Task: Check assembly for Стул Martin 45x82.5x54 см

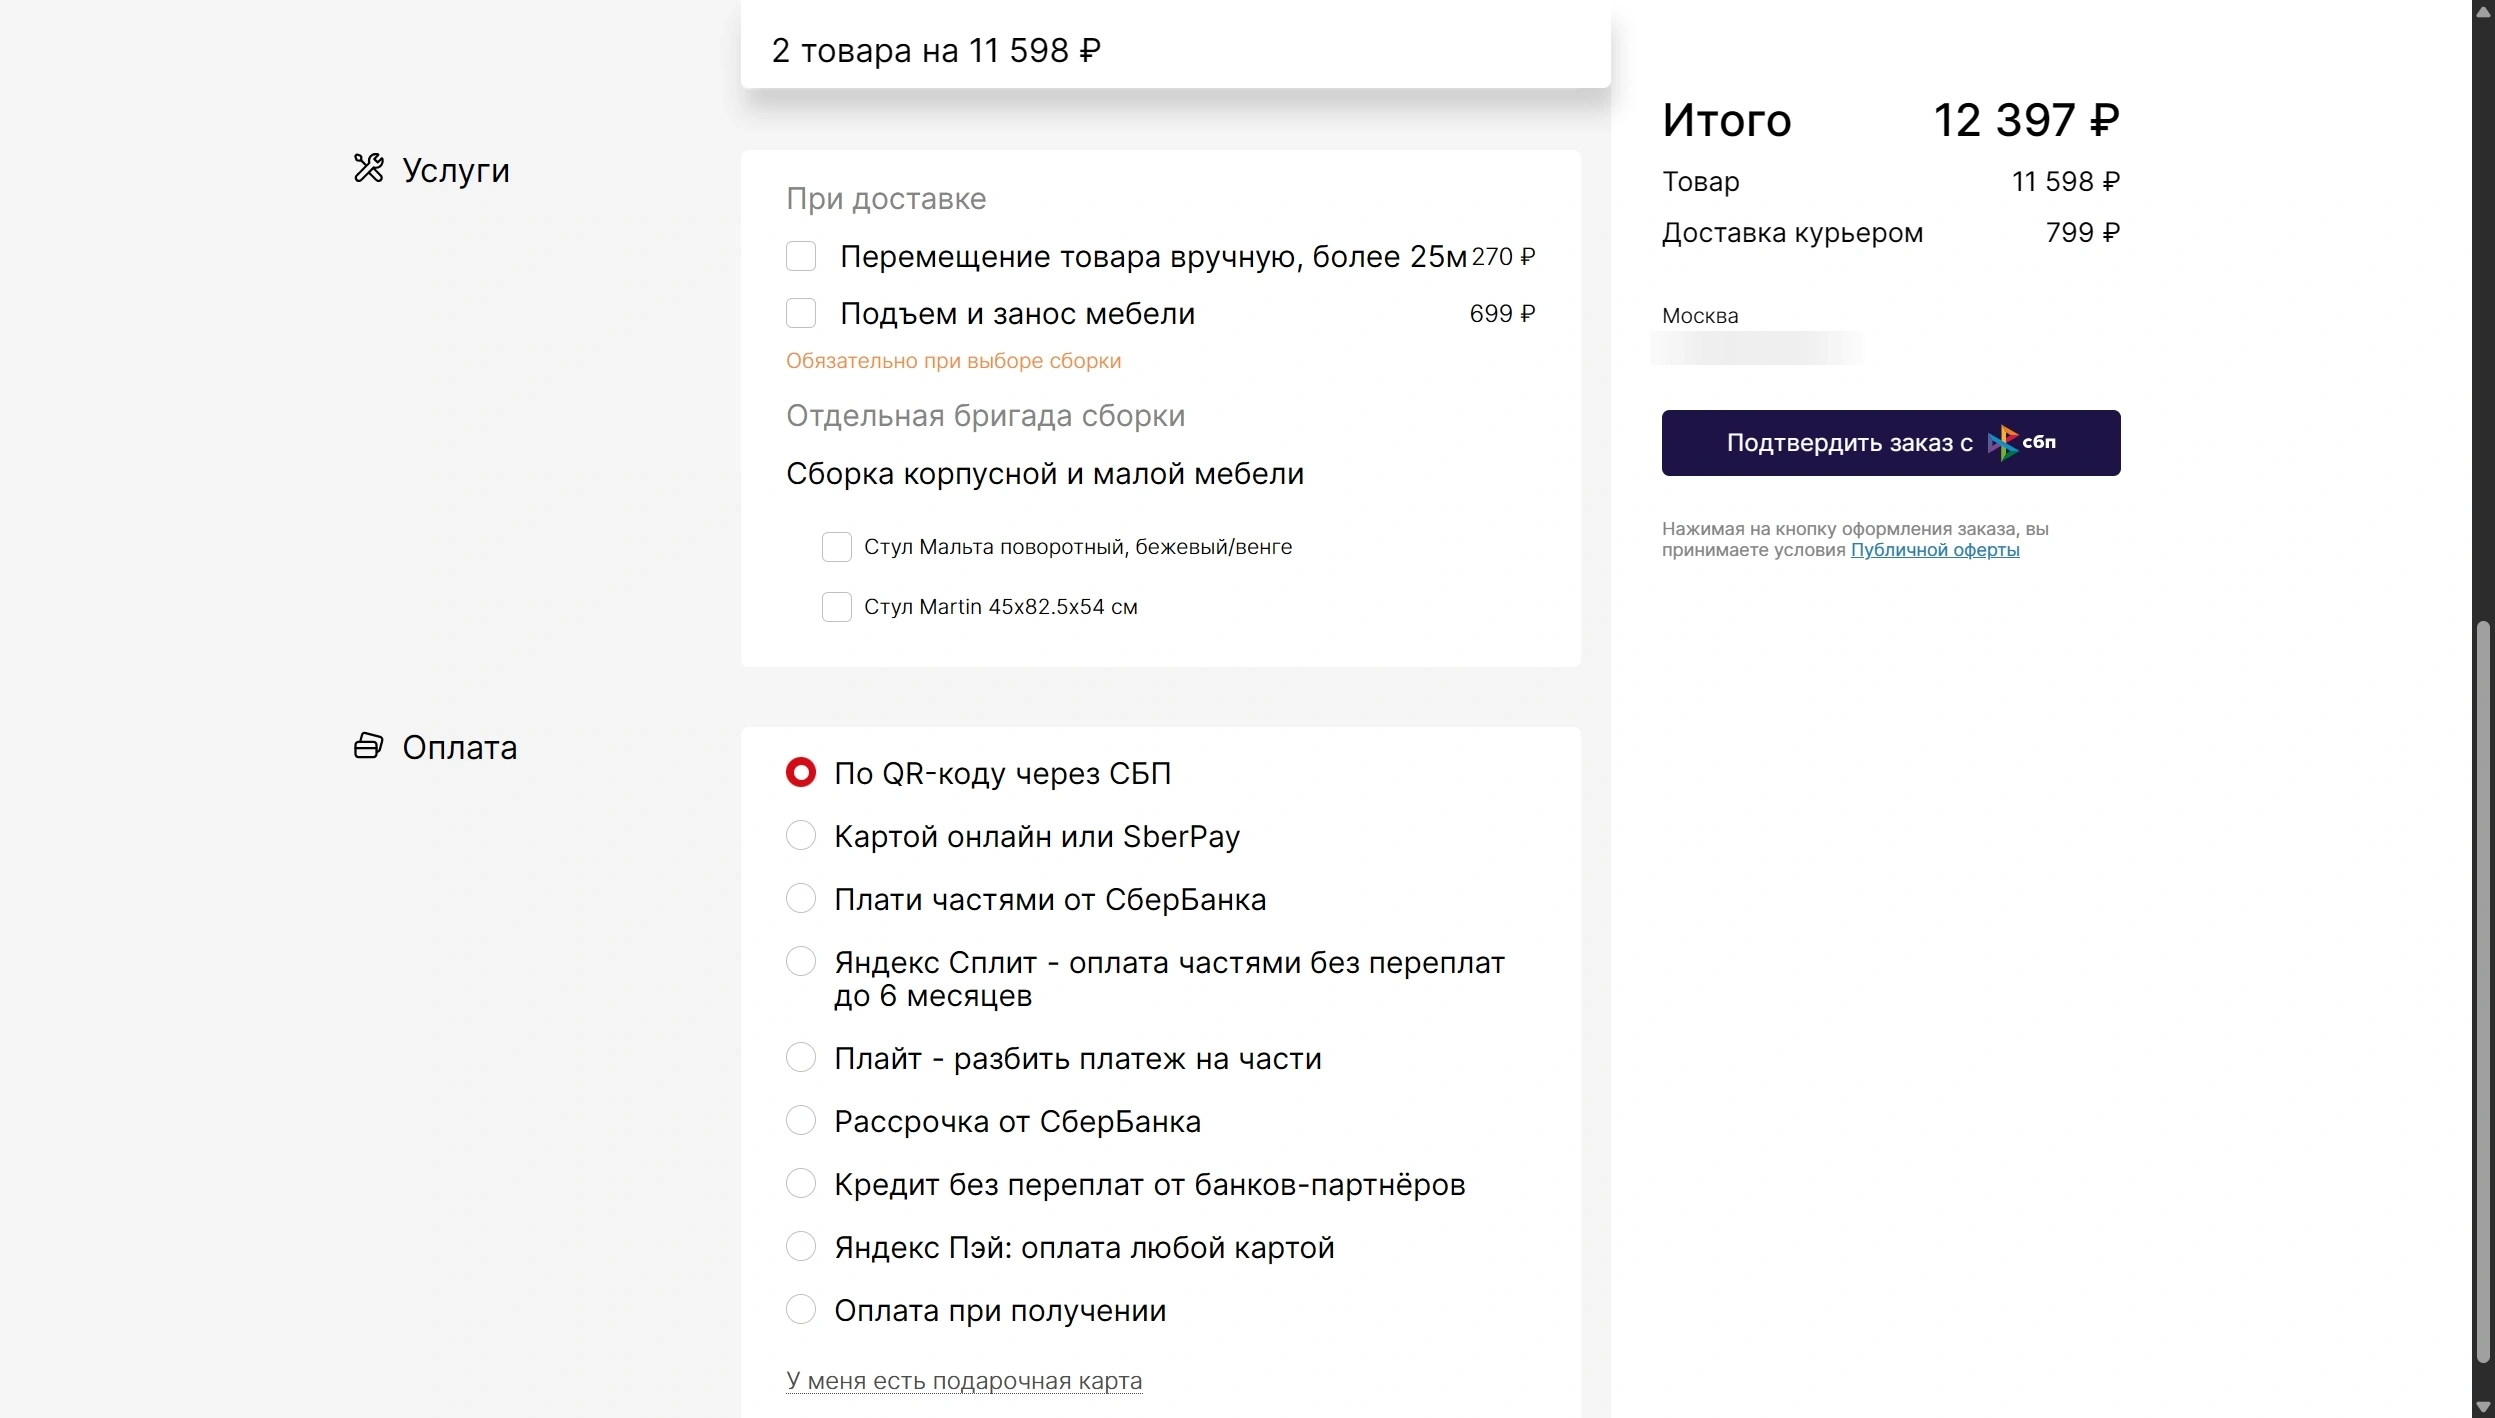Action: (x=837, y=607)
